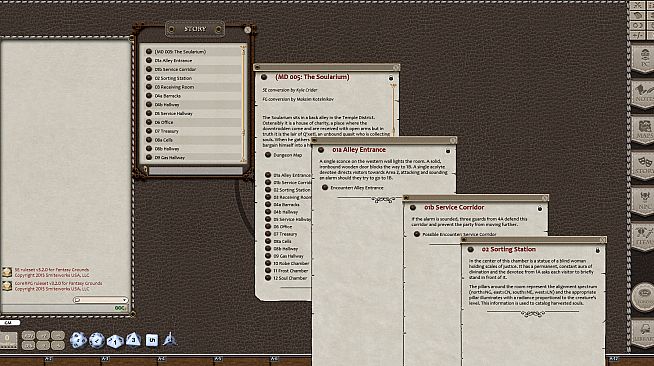
Task: Open the chat speaker dropdown
Action: pyautogui.click(x=101, y=300)
